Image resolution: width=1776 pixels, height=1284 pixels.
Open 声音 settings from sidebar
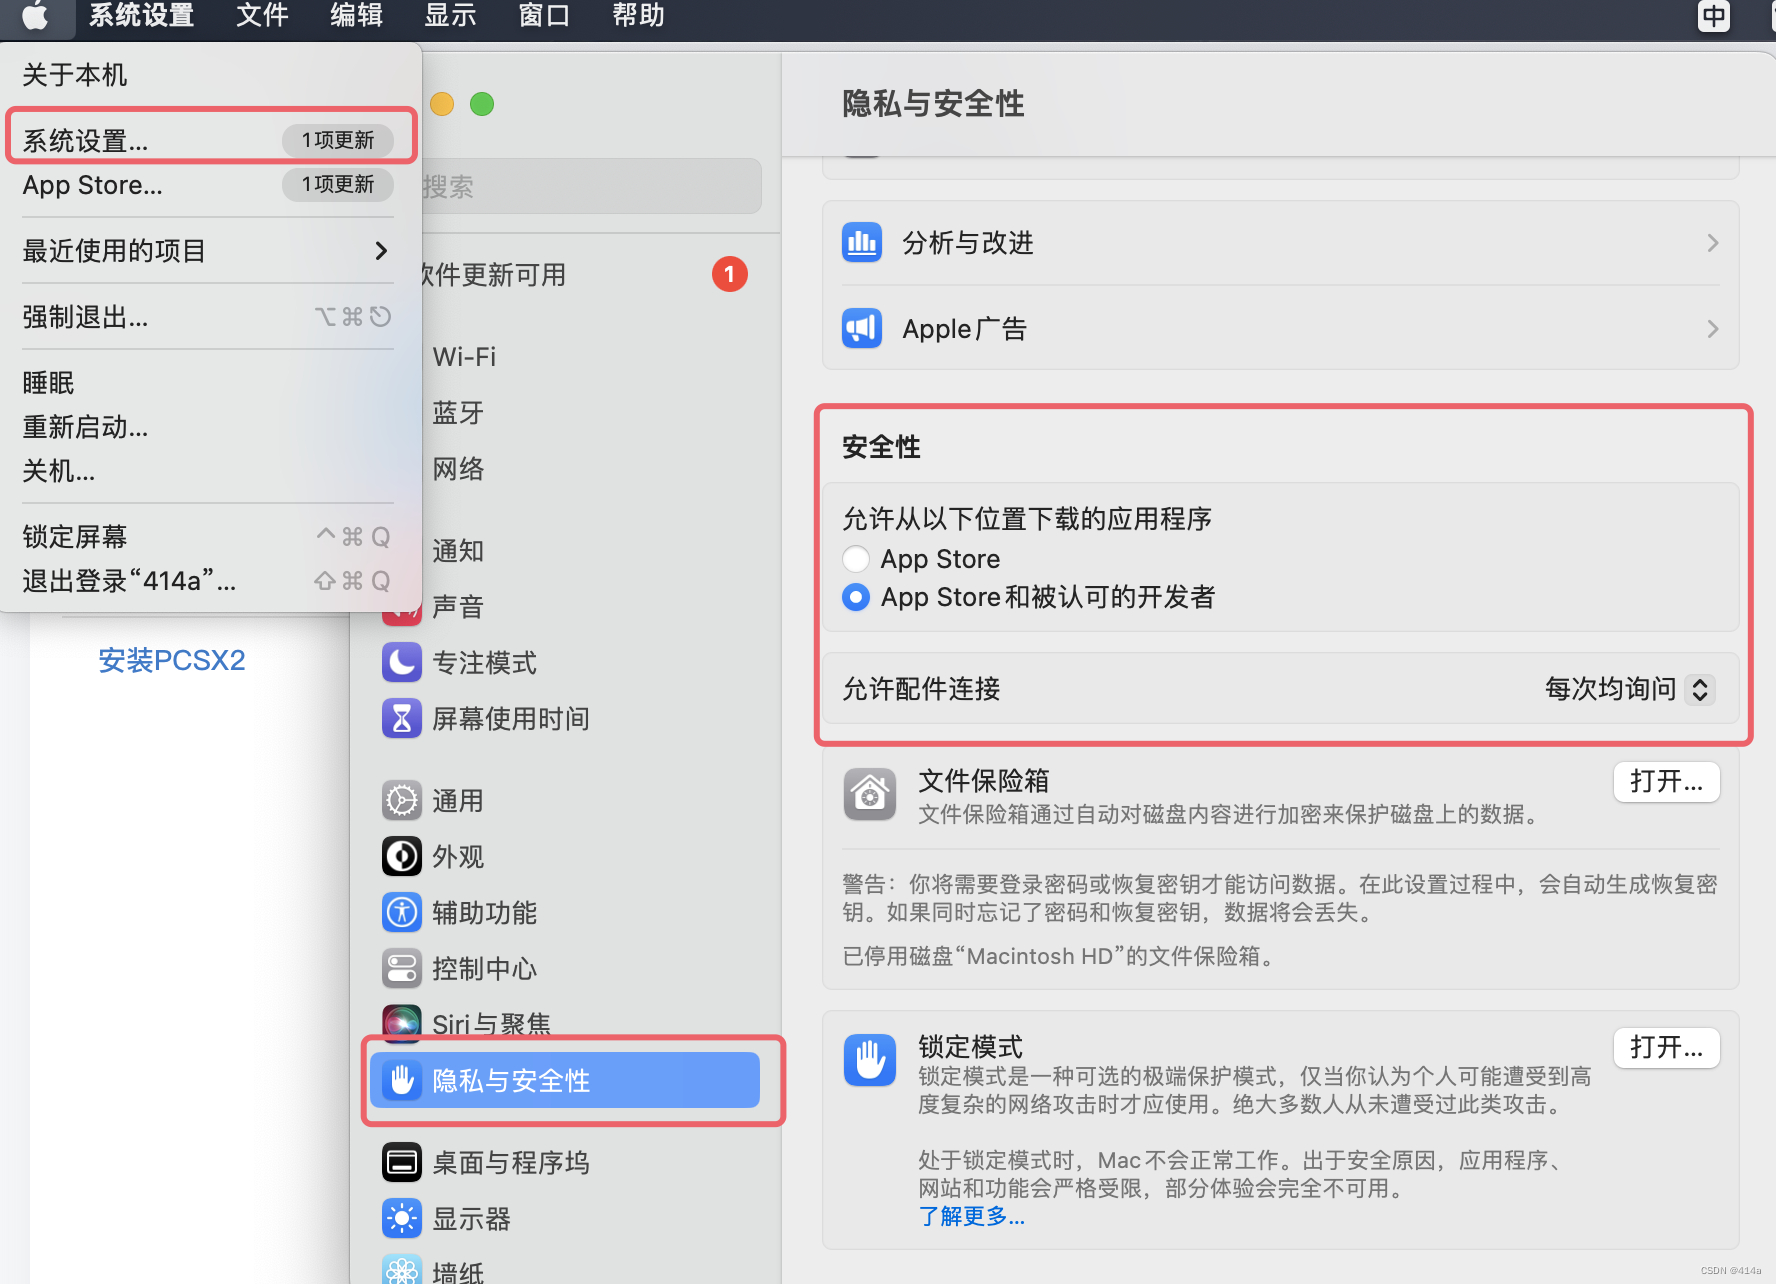click(402, 606)
